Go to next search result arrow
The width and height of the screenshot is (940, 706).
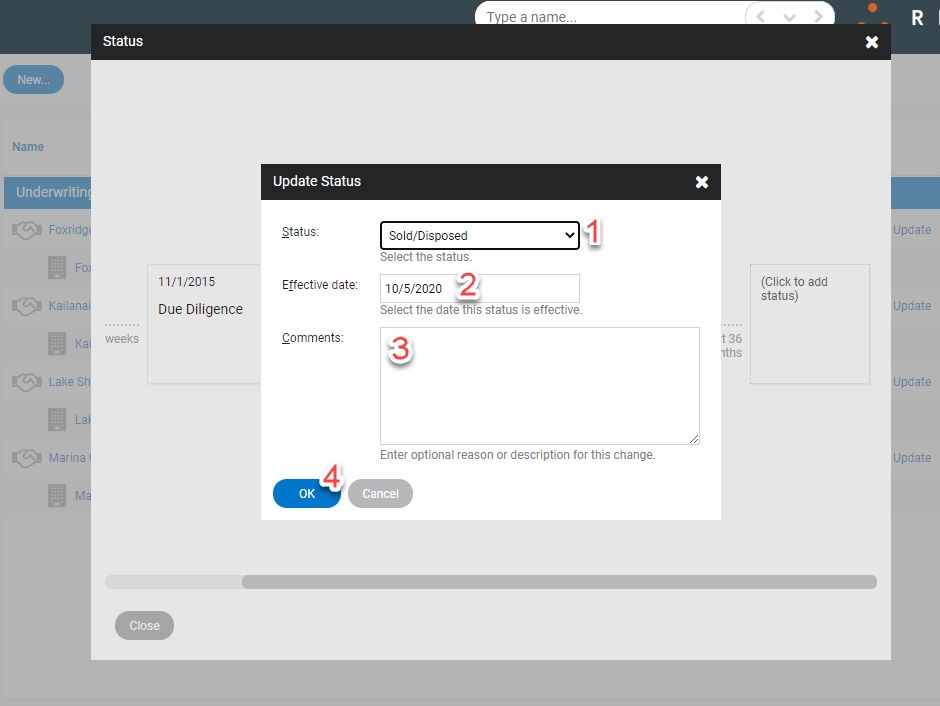(x=818, y=17)
